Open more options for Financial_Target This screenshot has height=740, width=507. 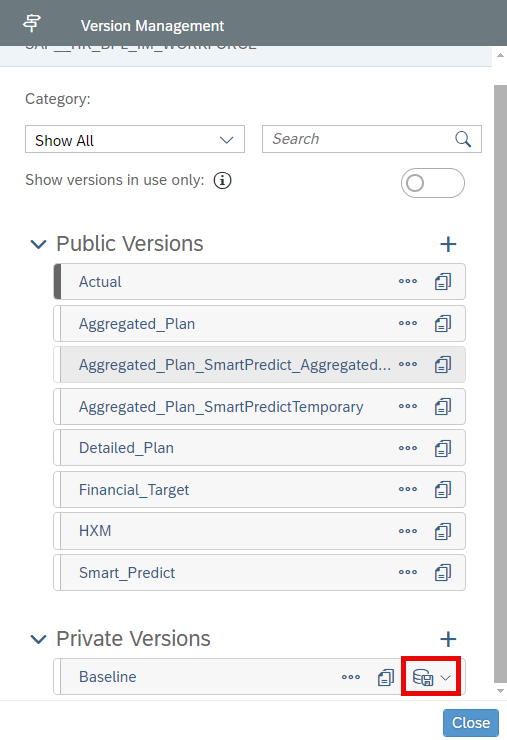click(x=408, y=489)
